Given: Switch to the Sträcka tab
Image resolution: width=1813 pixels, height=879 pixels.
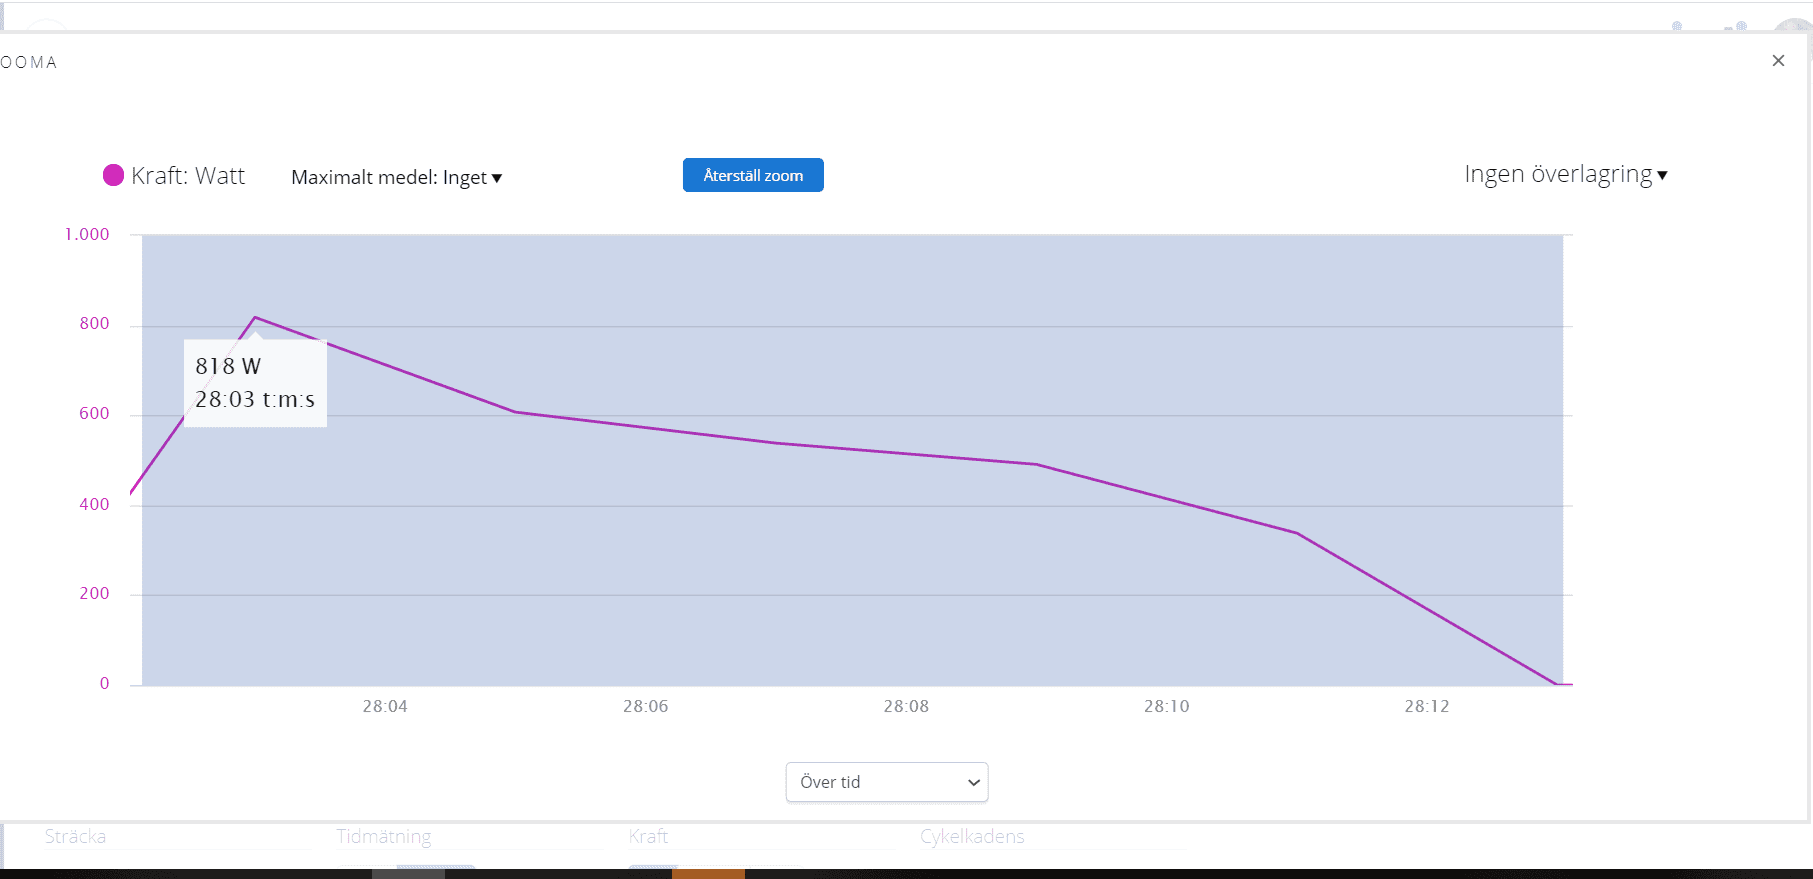Looking at the screenshot, I should point(75,837).
